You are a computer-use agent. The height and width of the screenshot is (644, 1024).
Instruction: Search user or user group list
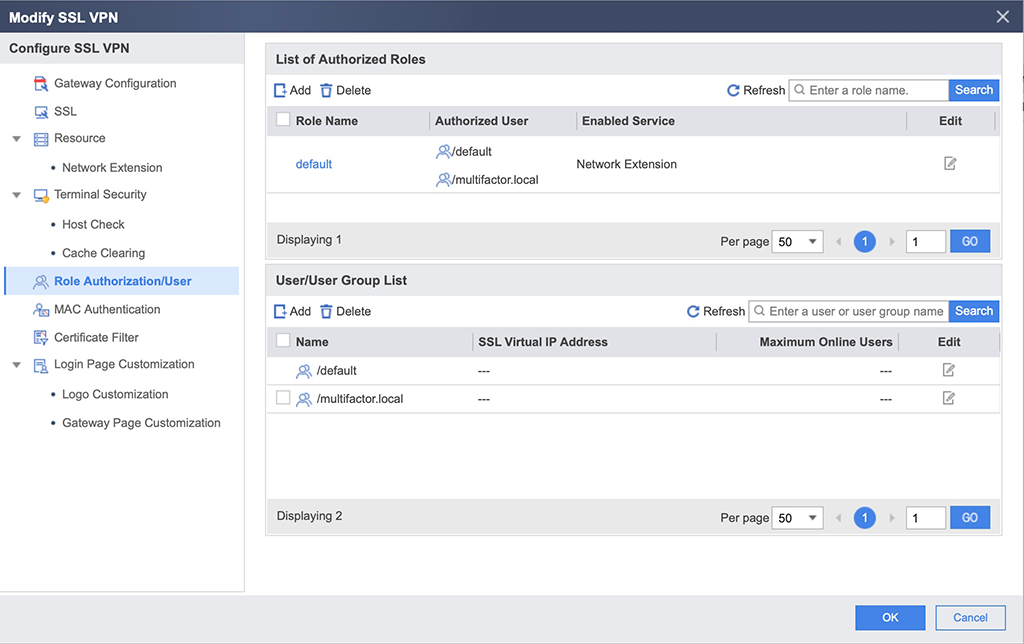point(973,311)
